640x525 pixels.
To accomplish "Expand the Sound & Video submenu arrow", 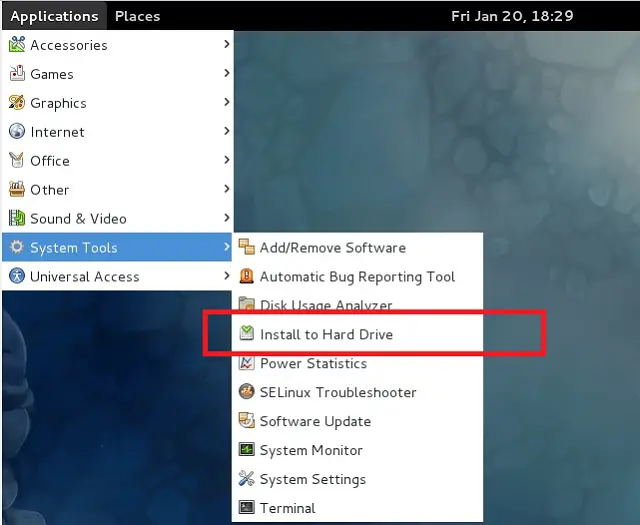I will click(x=227, y=218).
